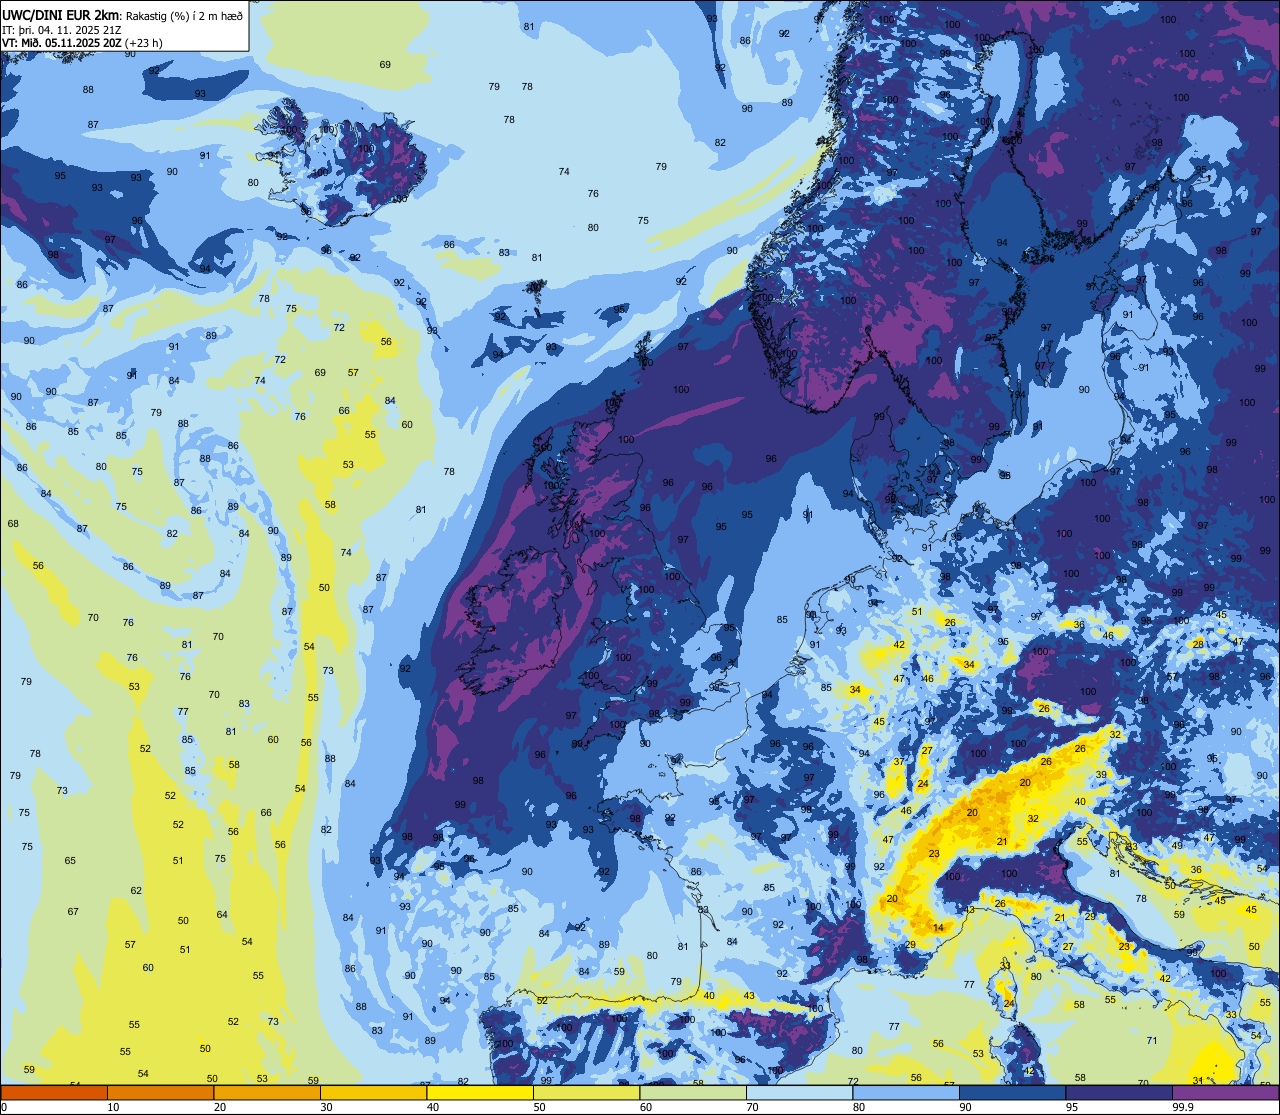This screenshot has height=1115, width=1280.
Task: Click the 20–30 amber legend swatch
Action: (x=267, y=1092)
